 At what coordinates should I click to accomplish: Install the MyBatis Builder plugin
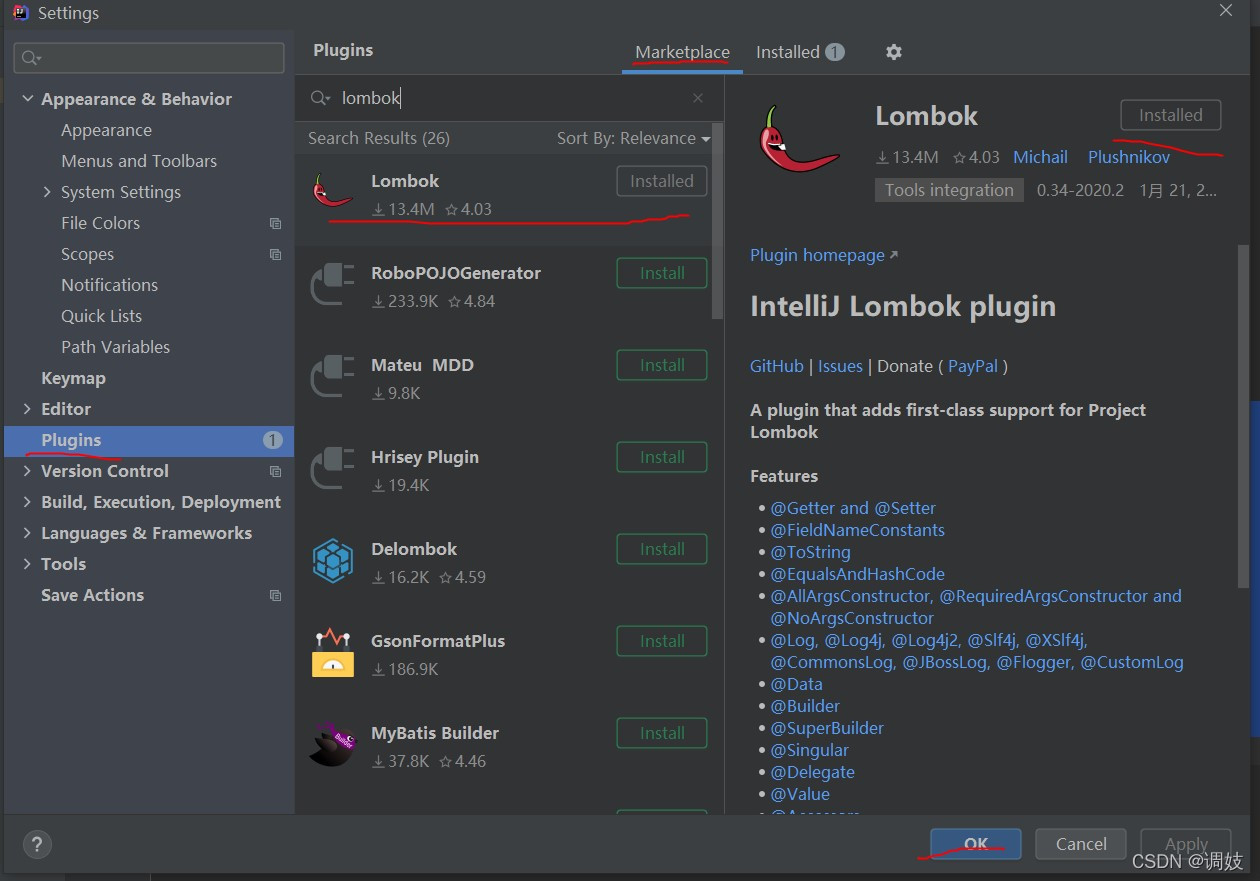click(662, 733)
